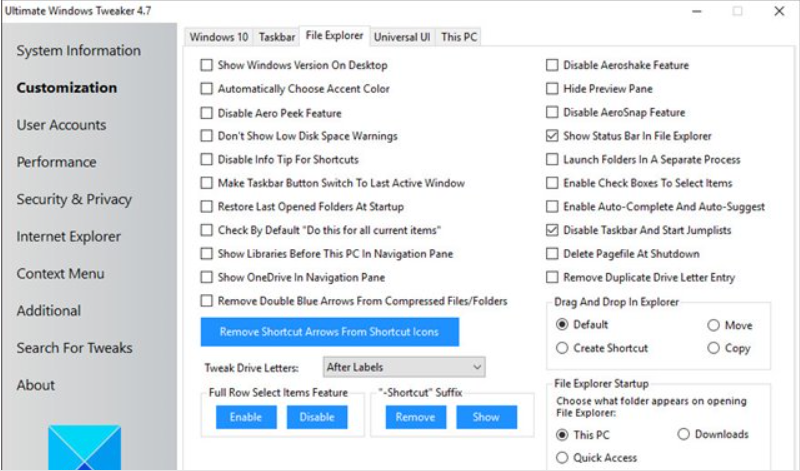
Task: Select Quick Access startup folder
Action: click(562, 457)
